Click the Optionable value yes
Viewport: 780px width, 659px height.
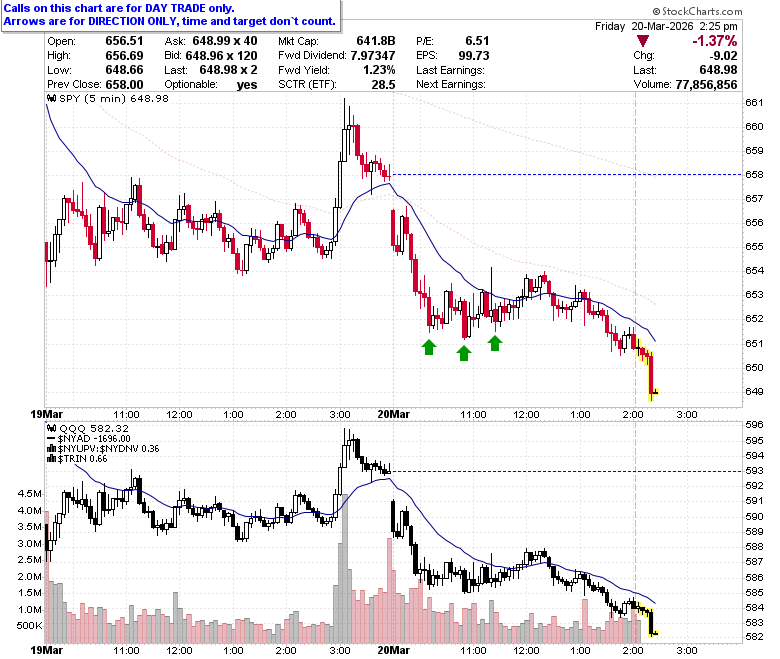(247, 85)
